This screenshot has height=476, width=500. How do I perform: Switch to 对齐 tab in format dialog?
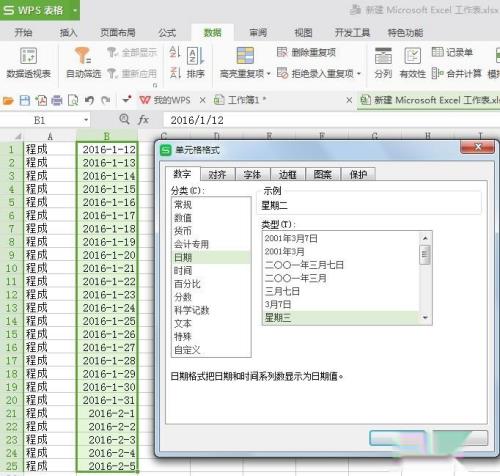217,174
